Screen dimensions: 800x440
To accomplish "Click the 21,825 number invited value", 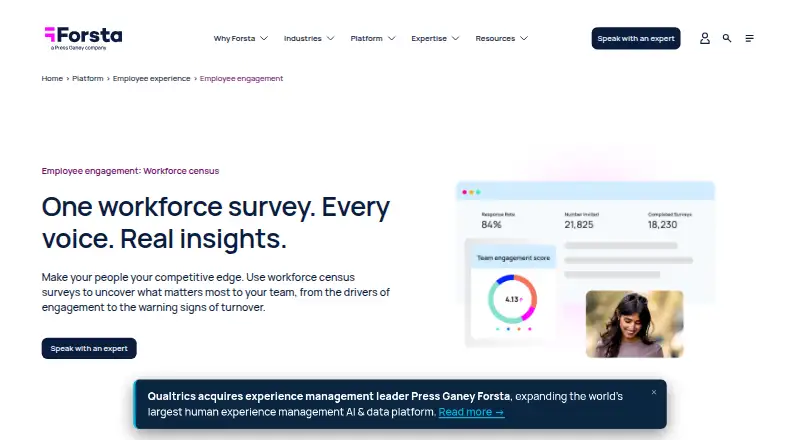I will click(x=579, y=225).
